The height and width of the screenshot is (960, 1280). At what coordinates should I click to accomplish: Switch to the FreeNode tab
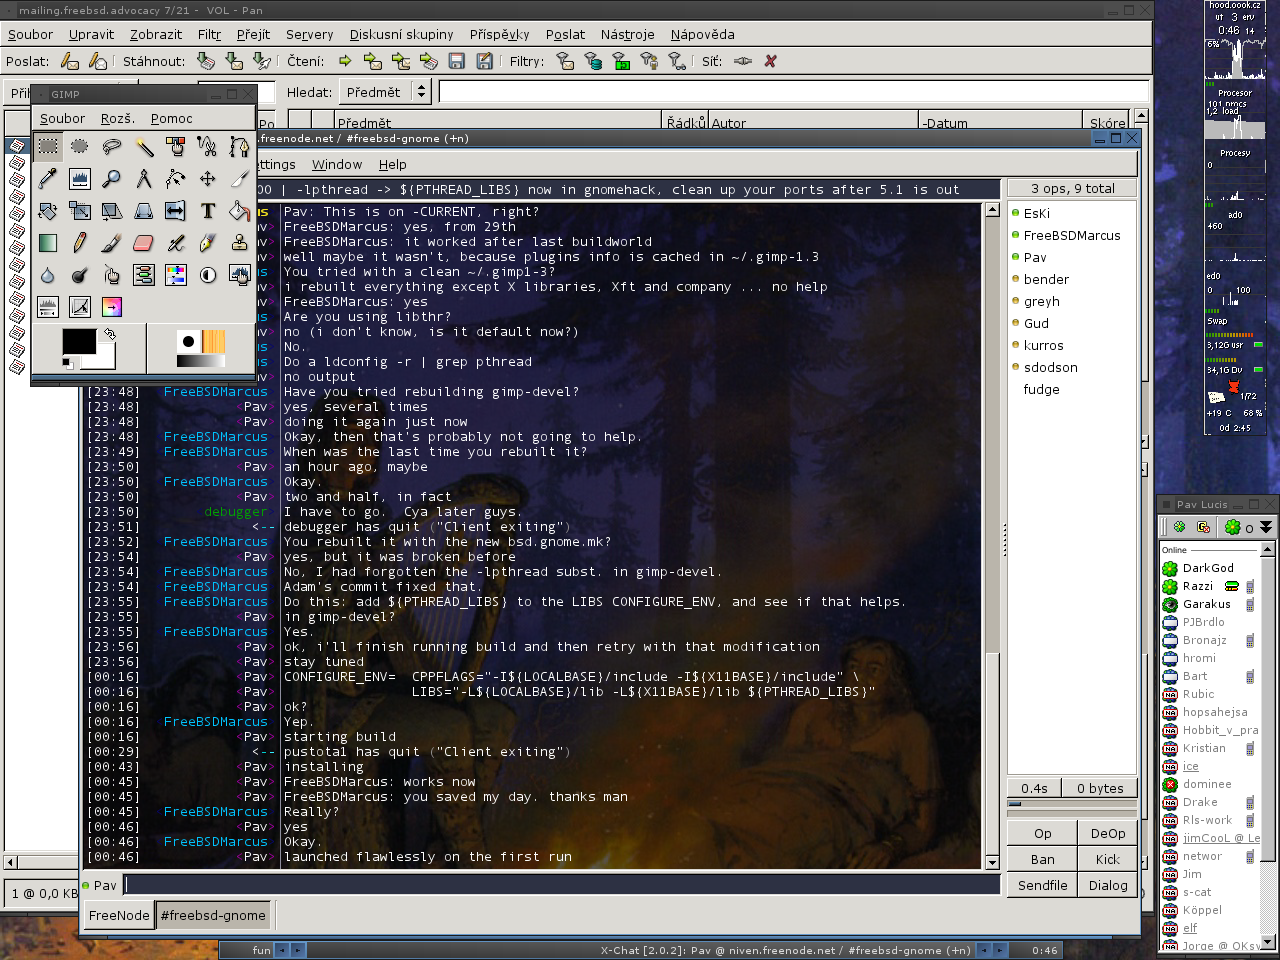point(118,915)
